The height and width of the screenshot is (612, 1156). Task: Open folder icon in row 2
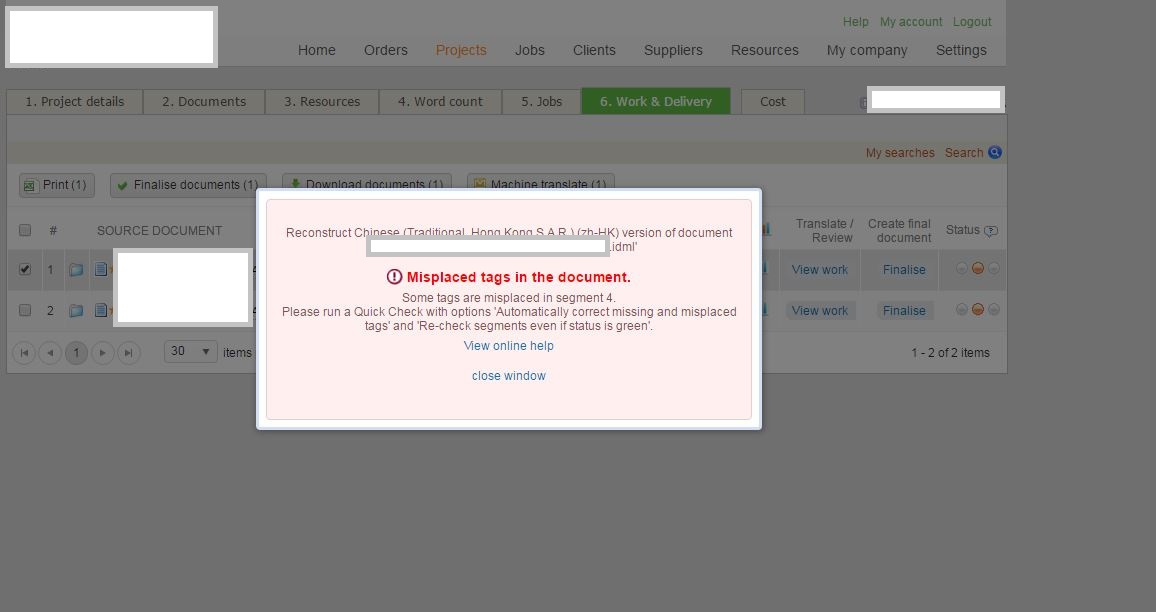[76, 310]
